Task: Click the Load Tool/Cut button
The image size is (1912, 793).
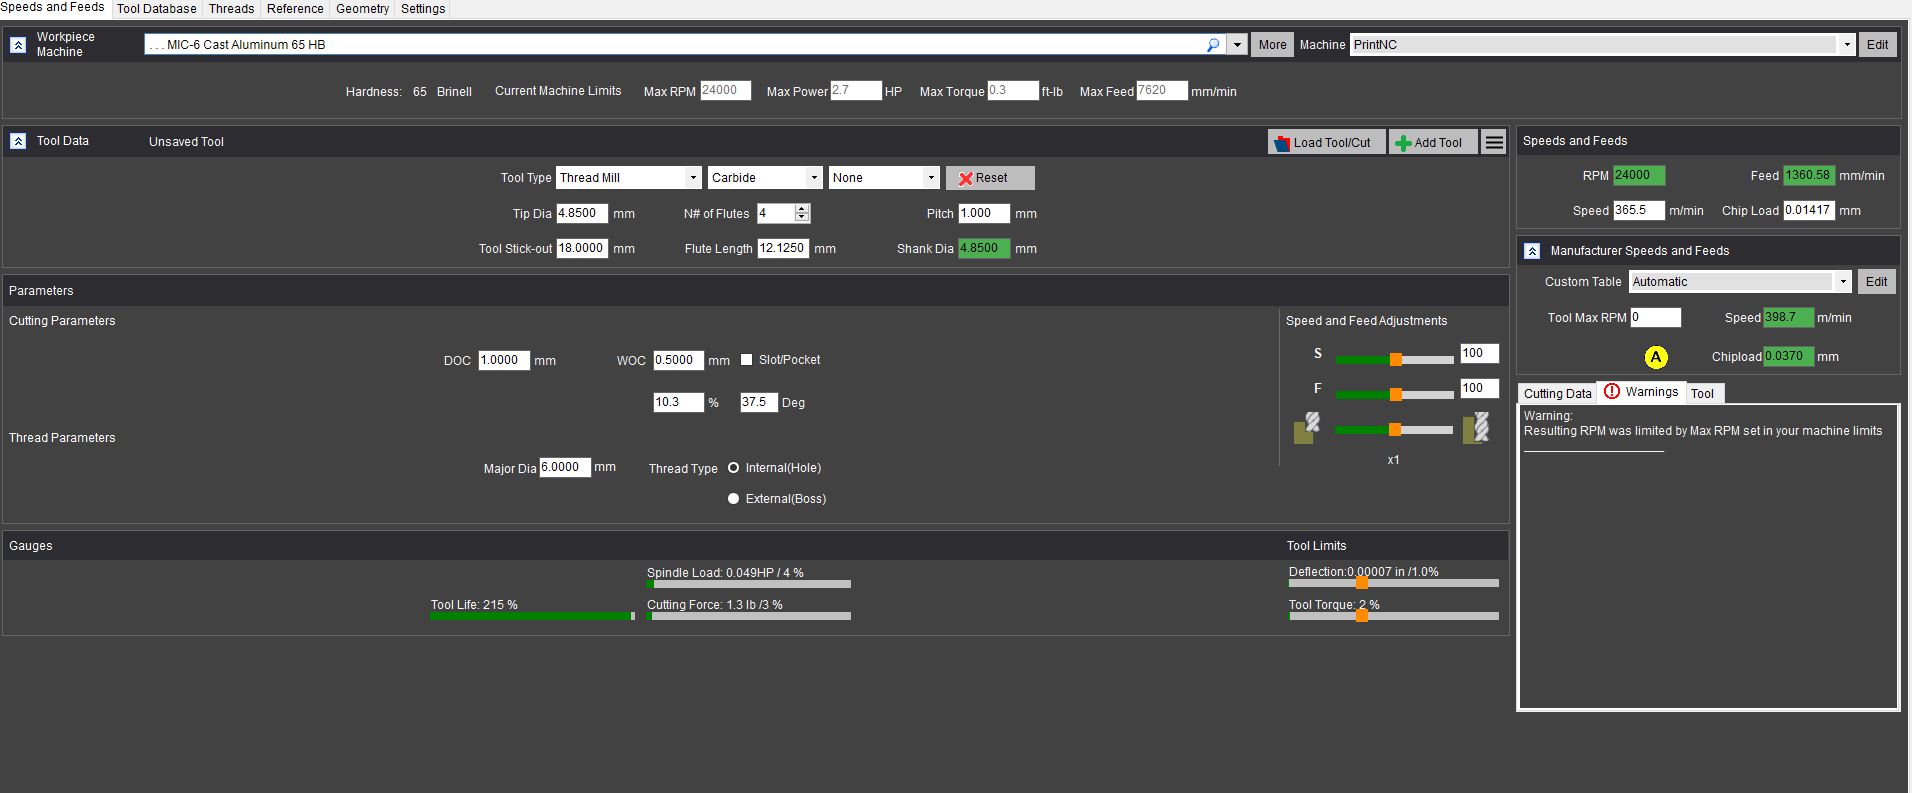Action: pyautogui.click(x=1326, y=143)
